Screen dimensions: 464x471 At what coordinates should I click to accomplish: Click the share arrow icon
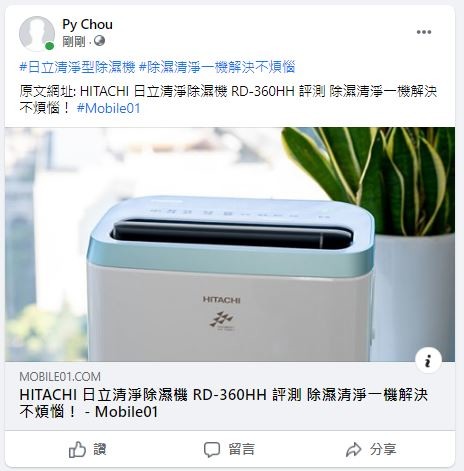[354, 449]
